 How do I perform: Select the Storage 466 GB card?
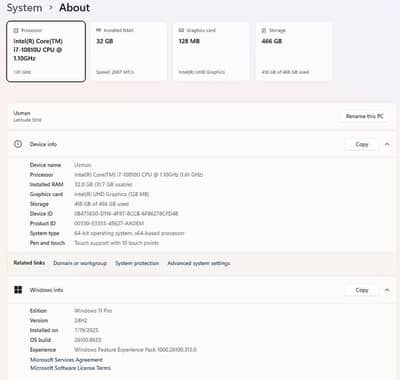click(x=294, y=51)
